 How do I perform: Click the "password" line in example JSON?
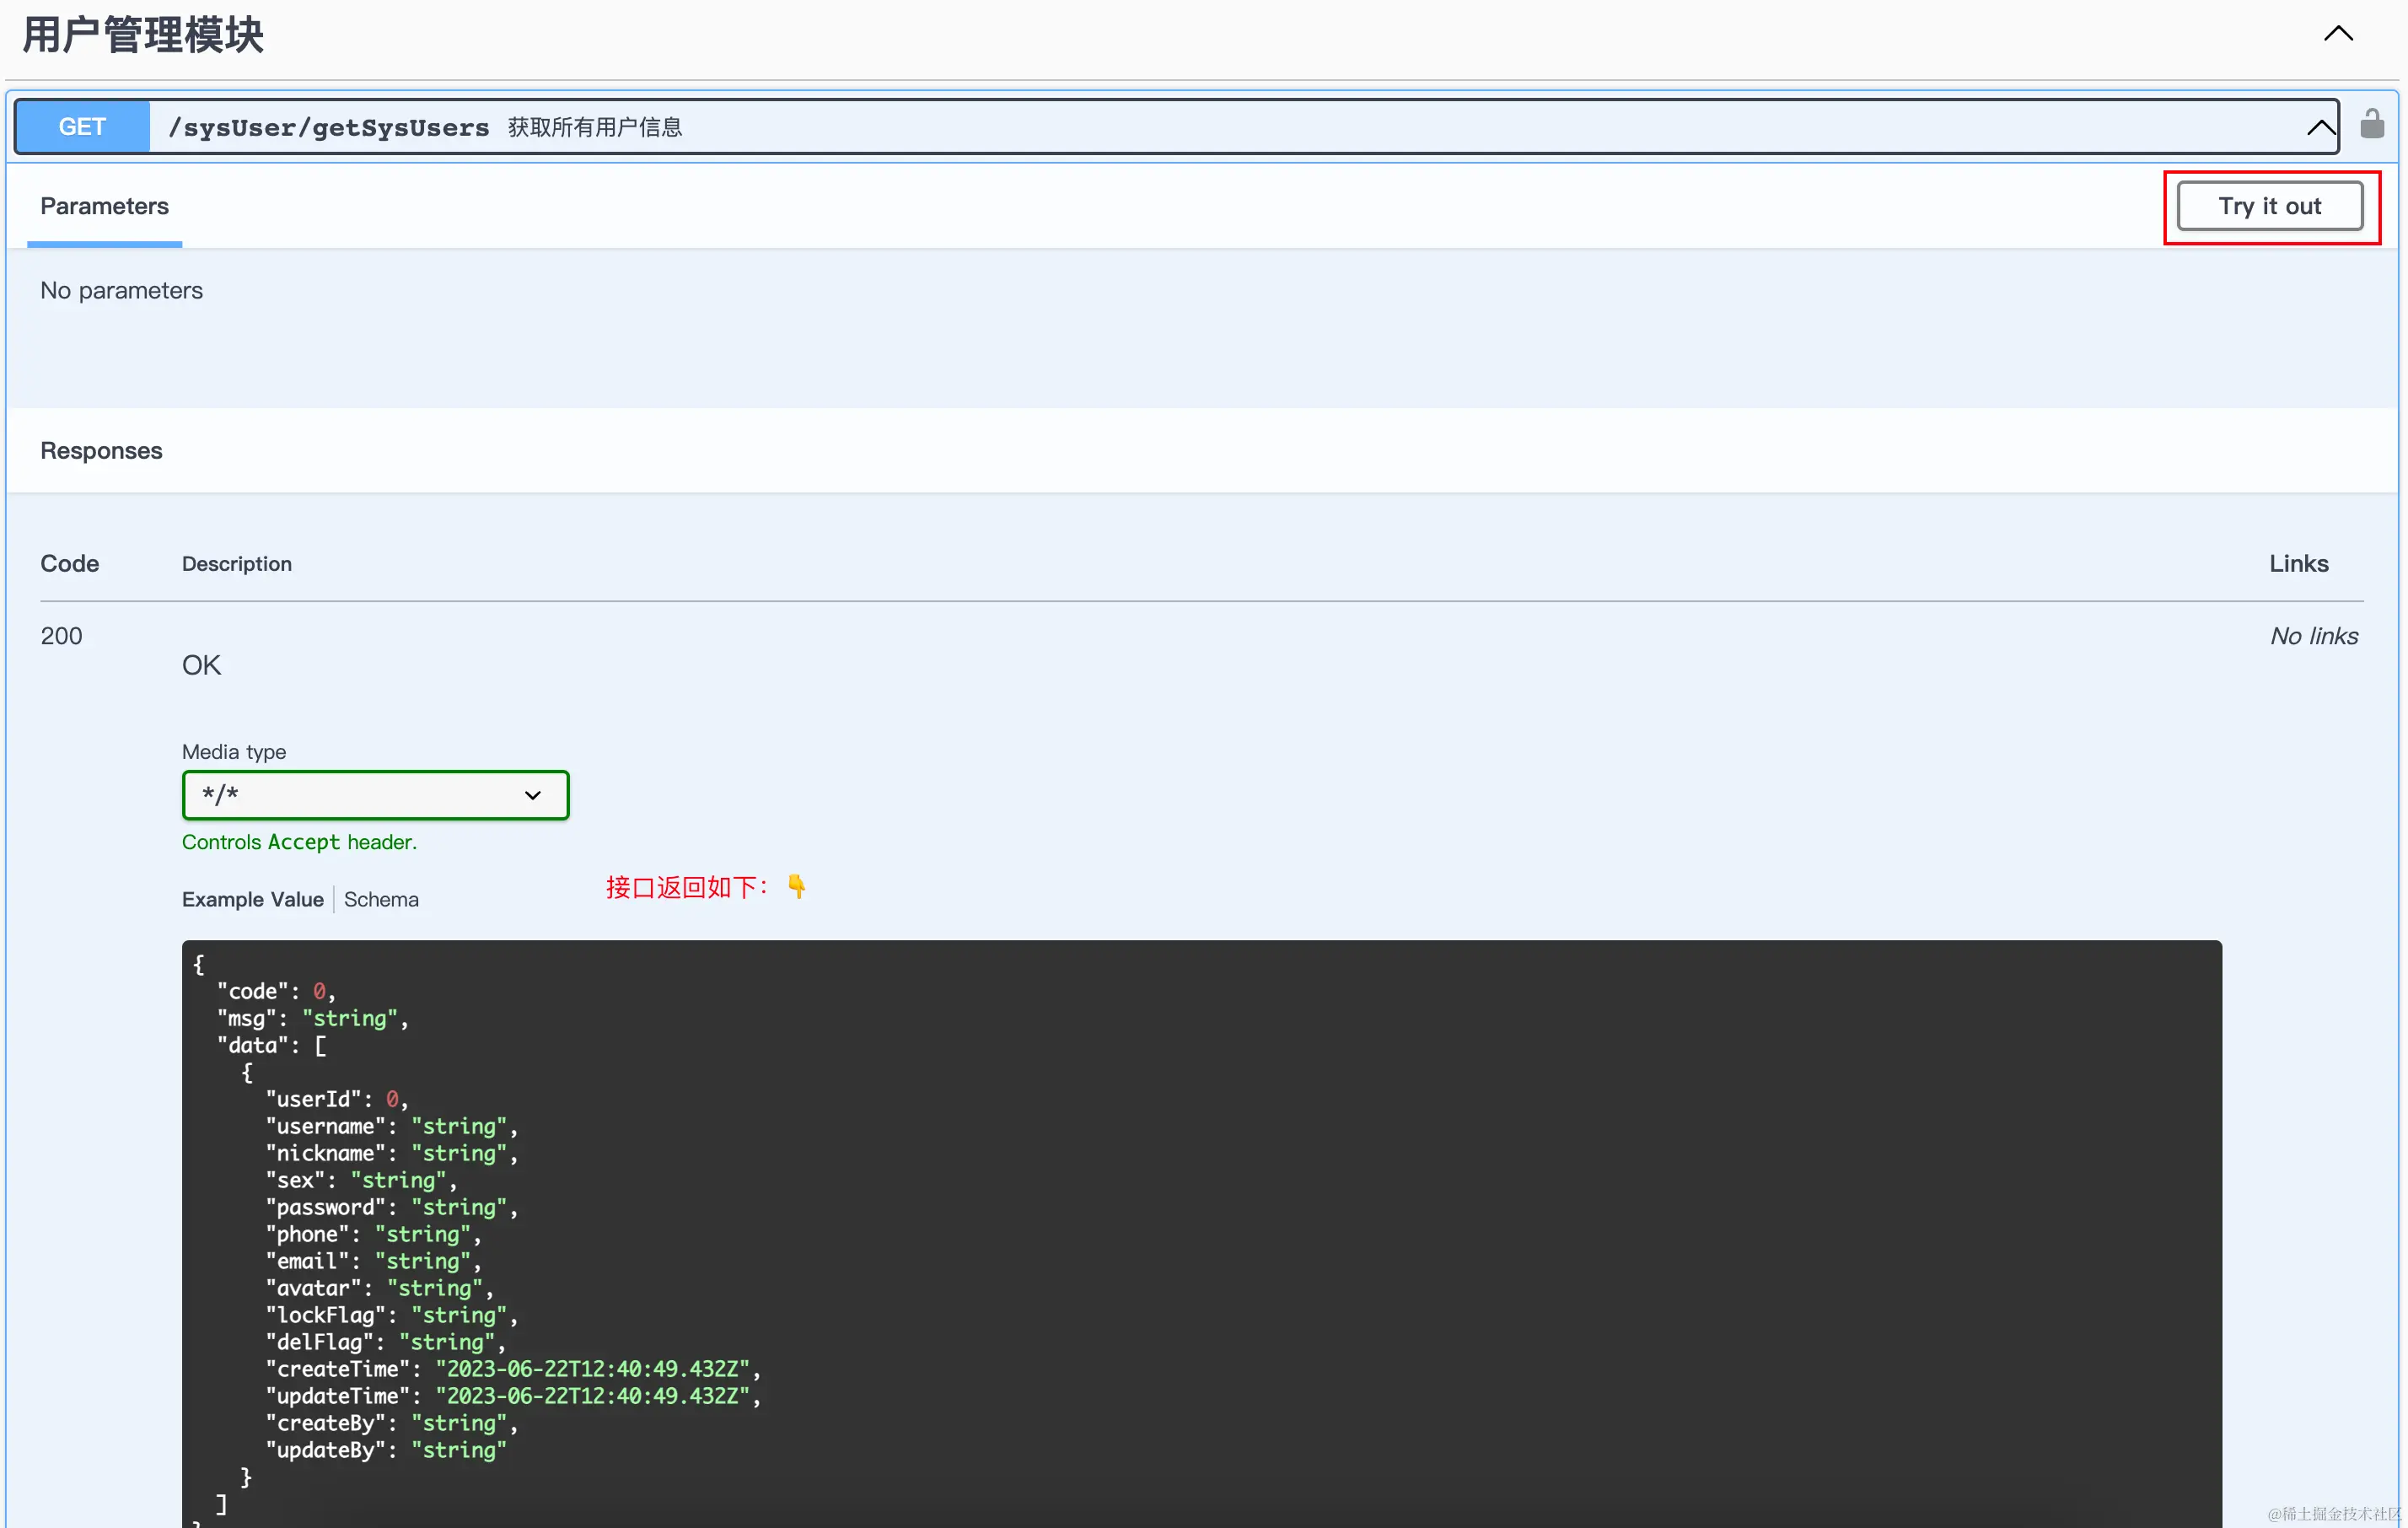pos(392,1207)
